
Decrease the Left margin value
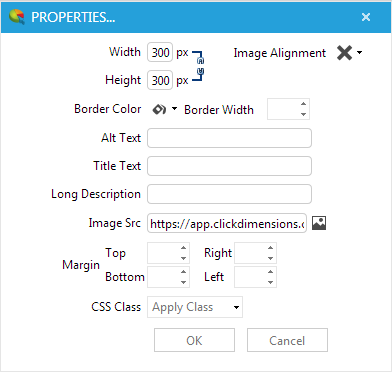point(270,282)
